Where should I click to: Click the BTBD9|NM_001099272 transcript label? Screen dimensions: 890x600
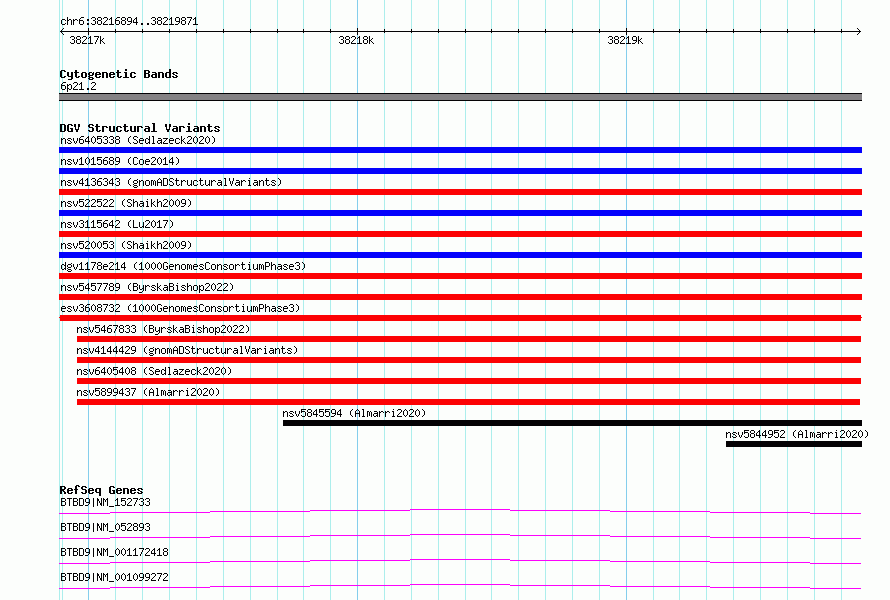pos(114,577)
